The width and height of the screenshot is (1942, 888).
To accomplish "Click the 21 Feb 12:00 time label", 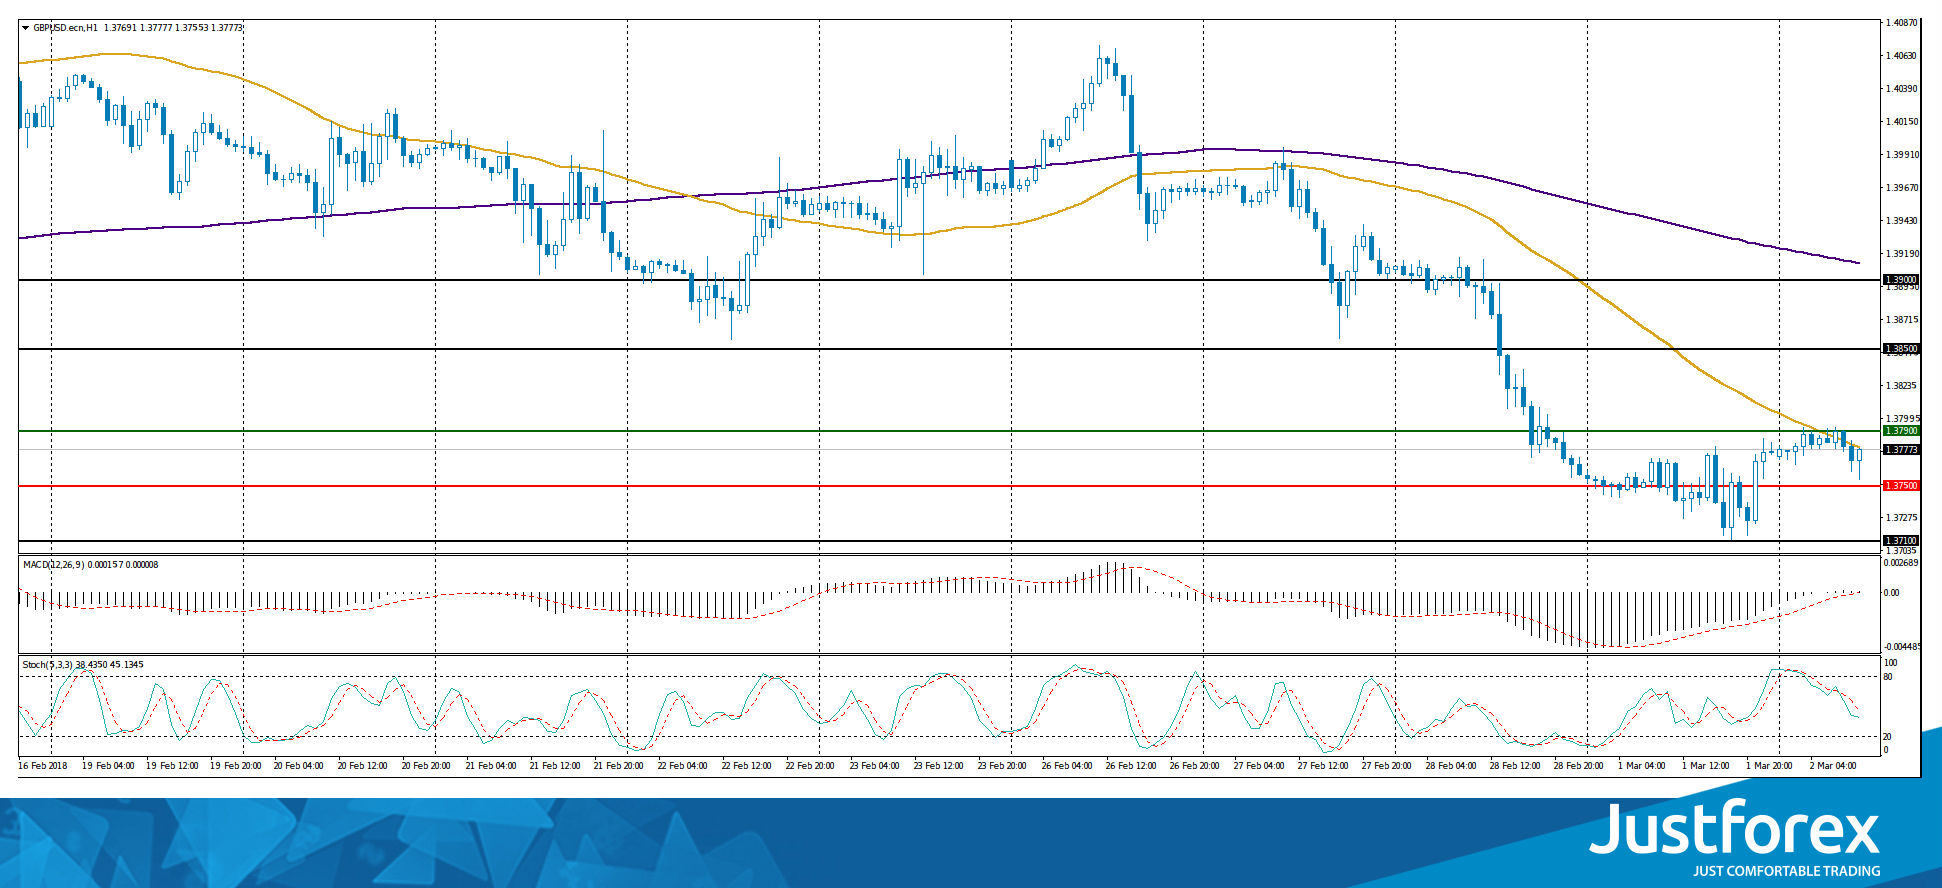I will 556,766.
